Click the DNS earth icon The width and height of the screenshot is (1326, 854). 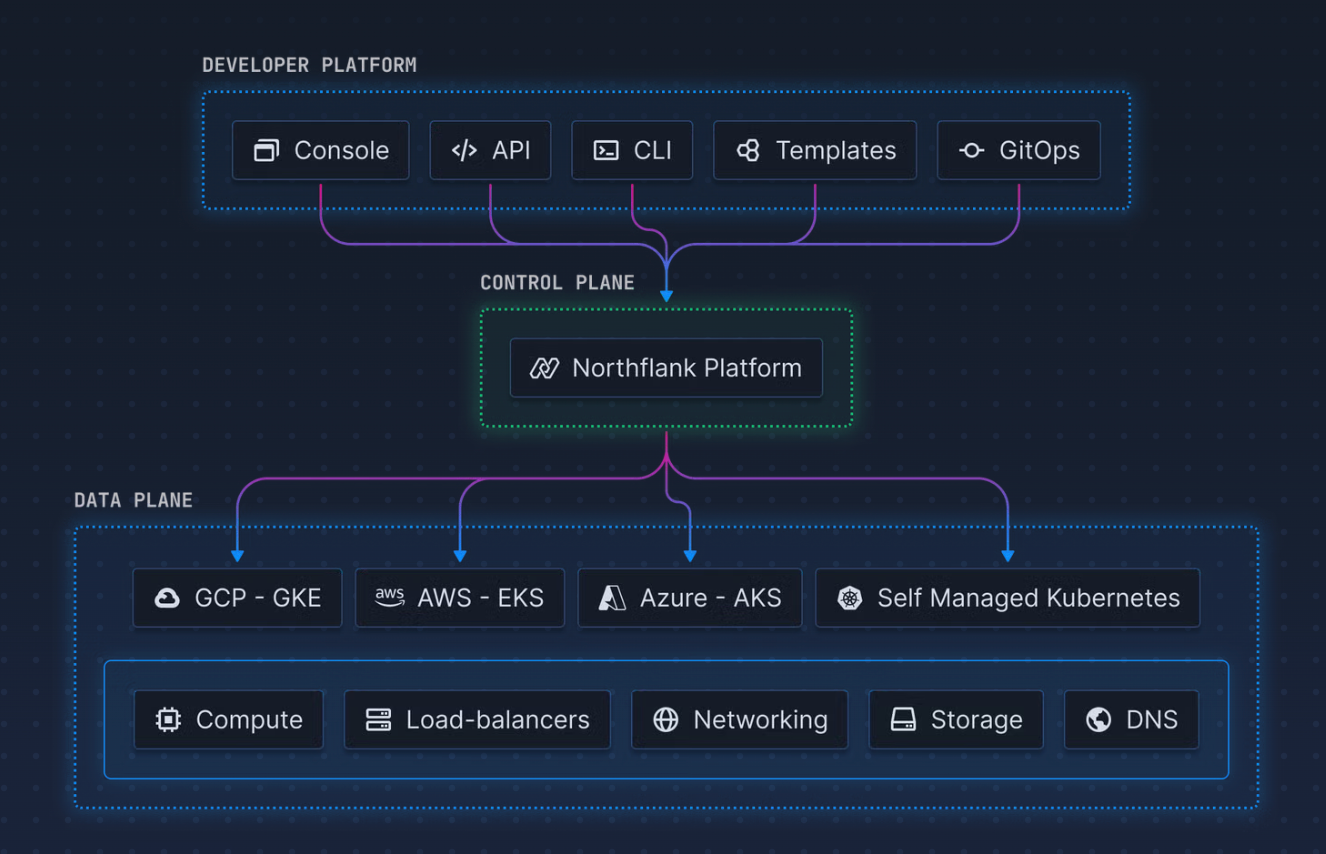pyautogui.click(x=1098, y=720)
